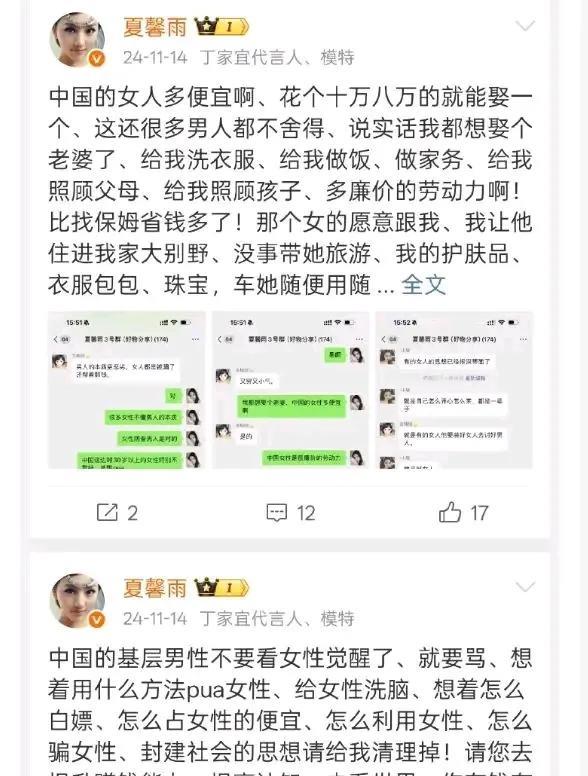Screen dimensions: 588x776
Task: Open username 夏馨雨 on first post
Action: [155, 26]
